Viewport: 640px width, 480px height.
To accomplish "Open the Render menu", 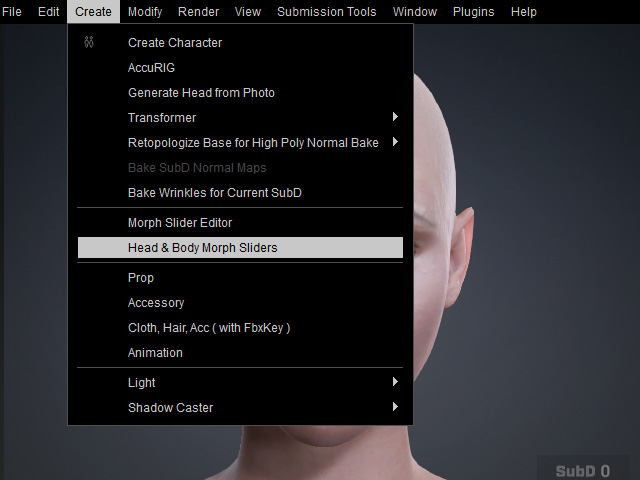I will click(x=198, y=11).
